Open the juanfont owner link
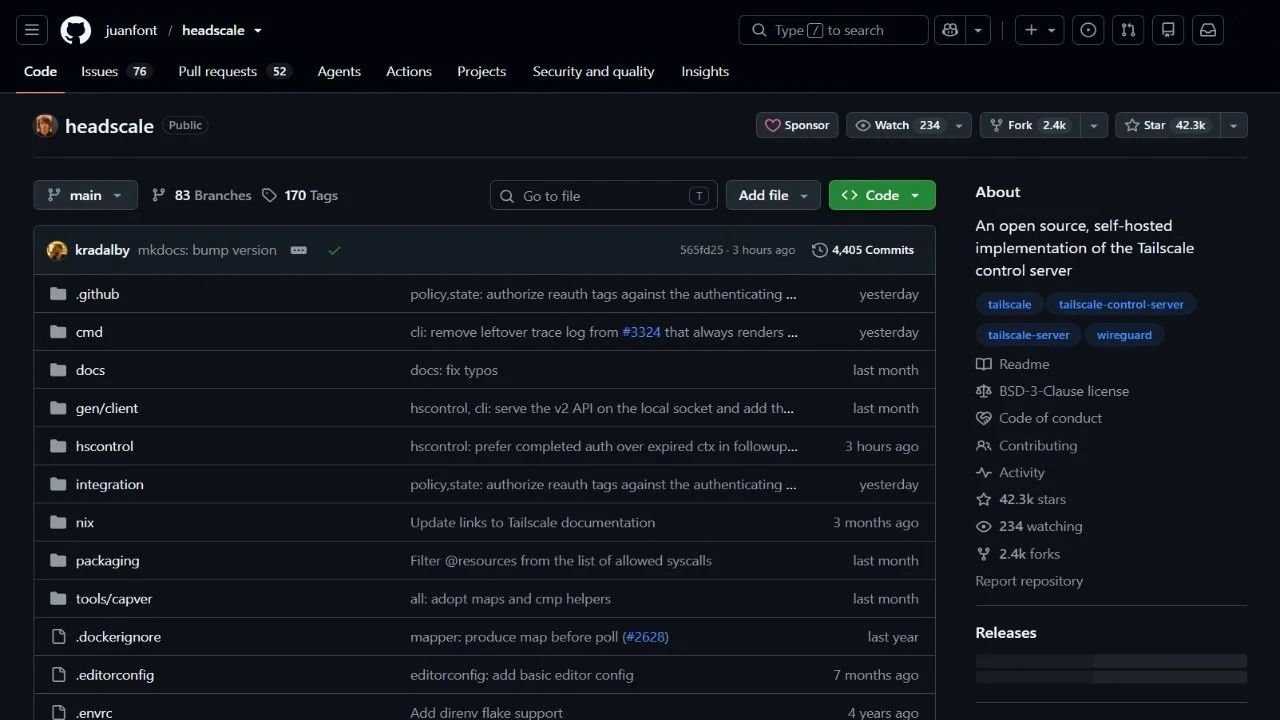 click(131, 30)
